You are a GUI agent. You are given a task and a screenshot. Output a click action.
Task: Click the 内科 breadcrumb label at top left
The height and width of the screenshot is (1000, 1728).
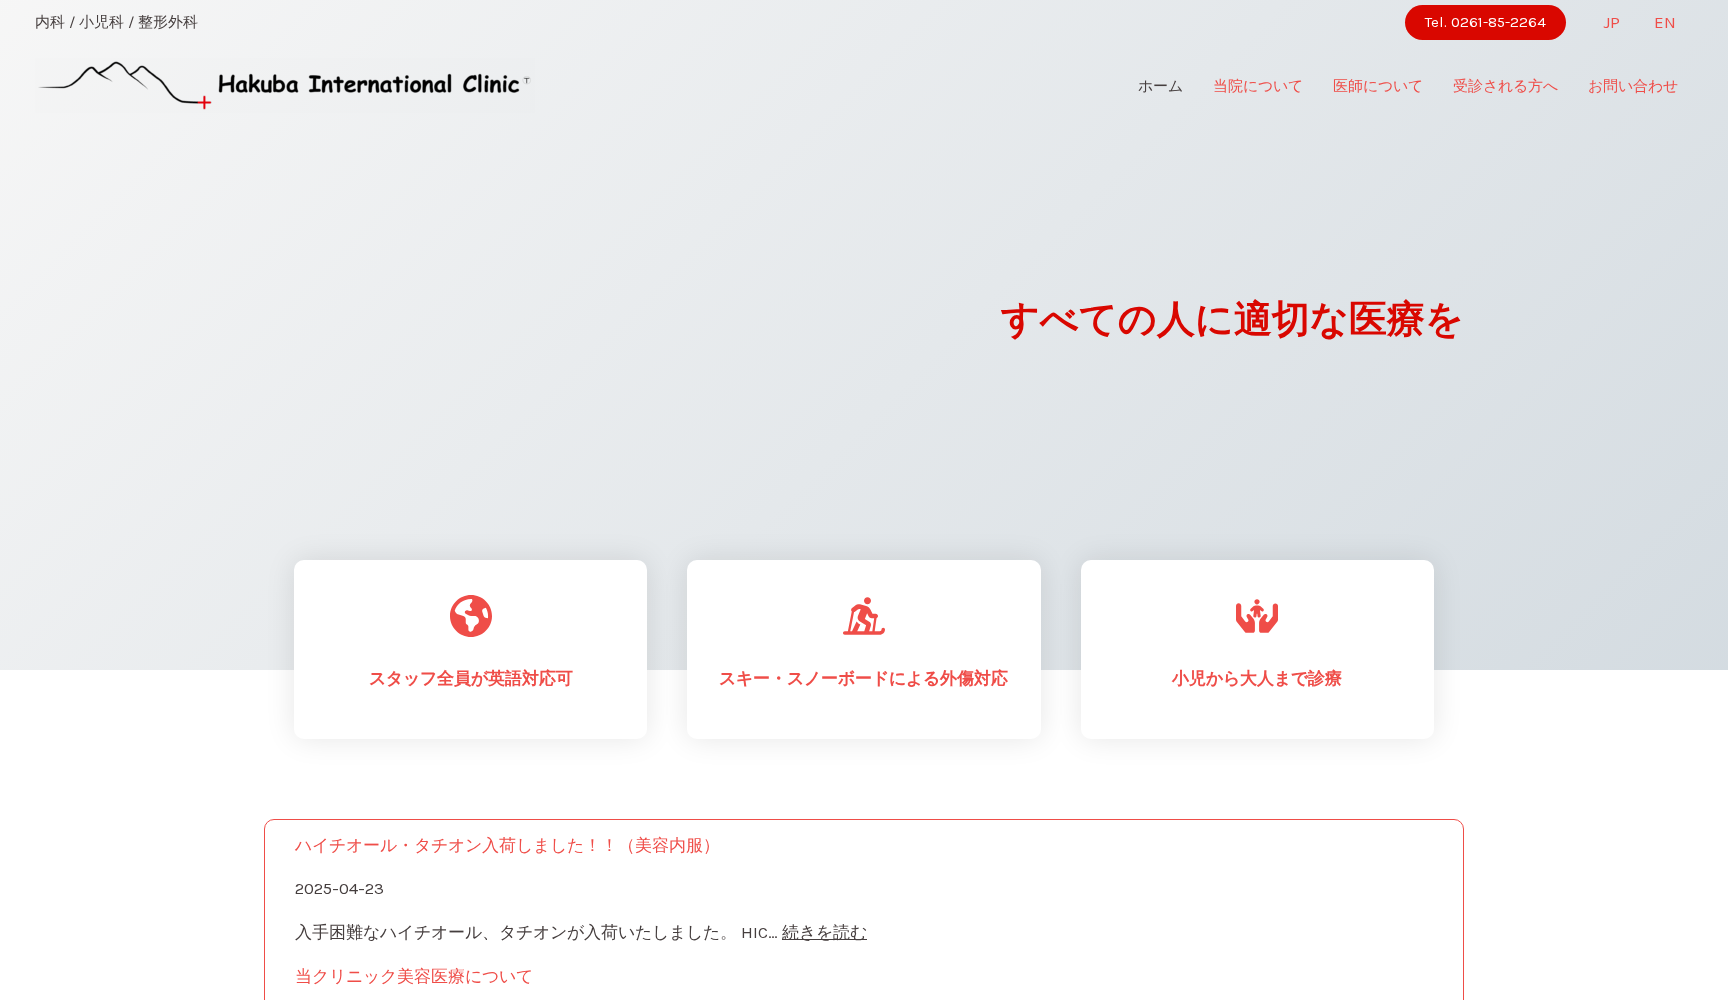tap(48, 21)
